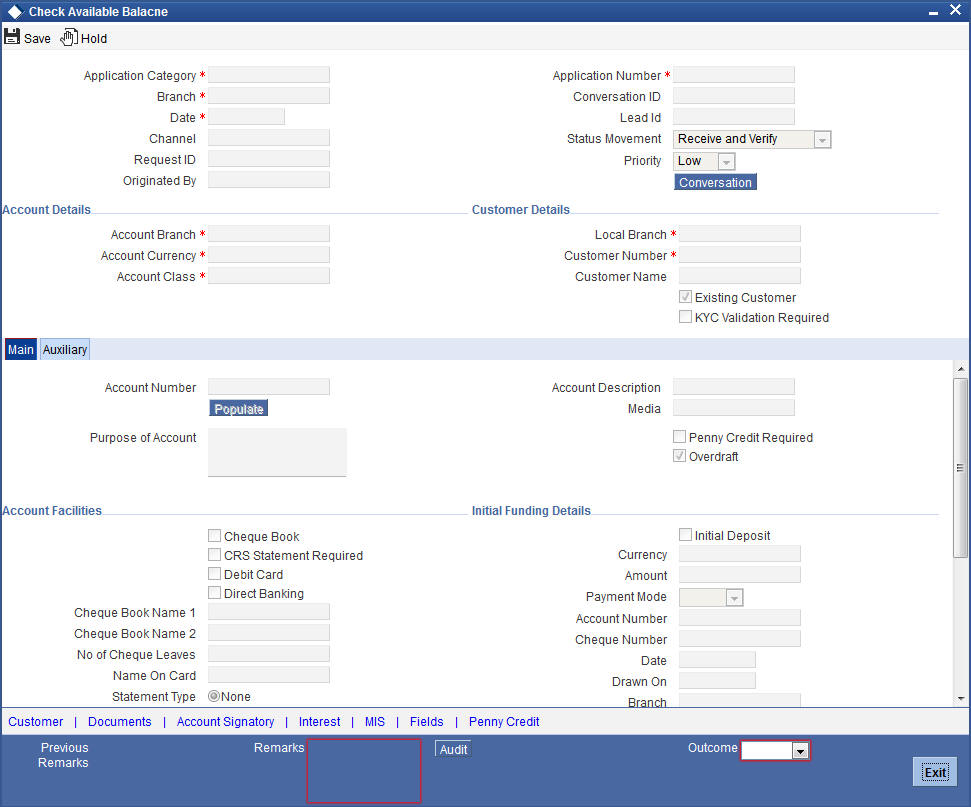Click the Media field
Image resolution: width=971 pixels, height=807 pixels.
(x=734, y=408)
